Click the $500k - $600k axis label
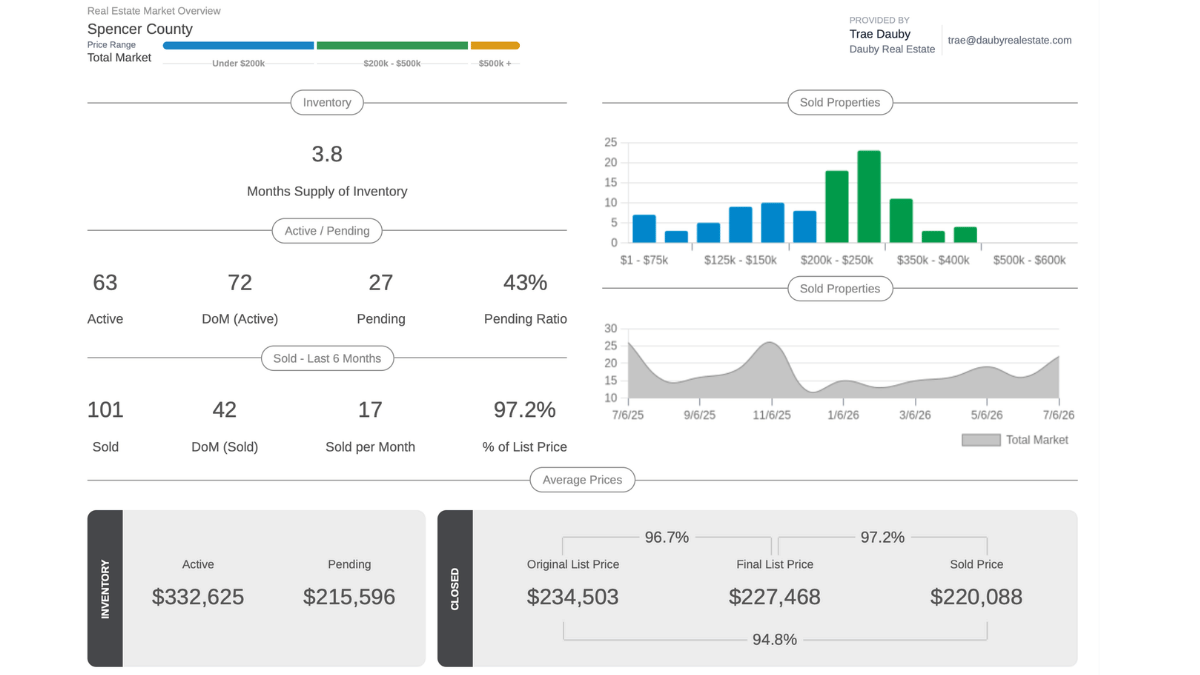The image size is (1200, 675). coord(1029,260)
